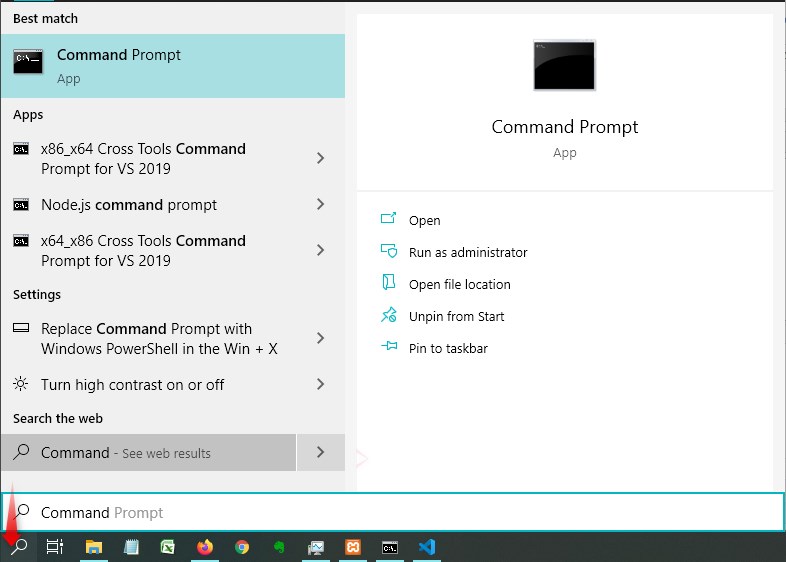Open Firefox from the taskbar
Viewport: 786px width, 562px height.
pyautogui.click(x=205, y=547)
